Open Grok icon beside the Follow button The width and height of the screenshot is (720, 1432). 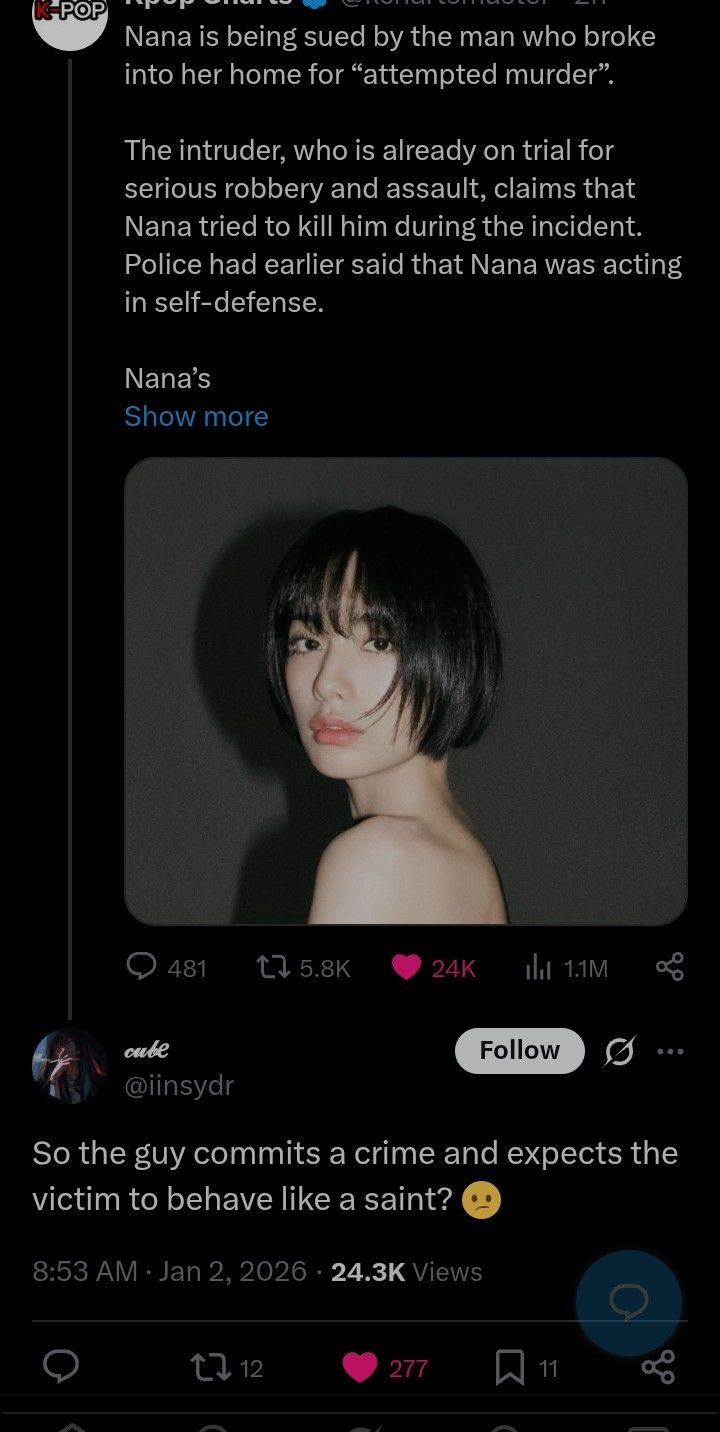pos(621,1051)
